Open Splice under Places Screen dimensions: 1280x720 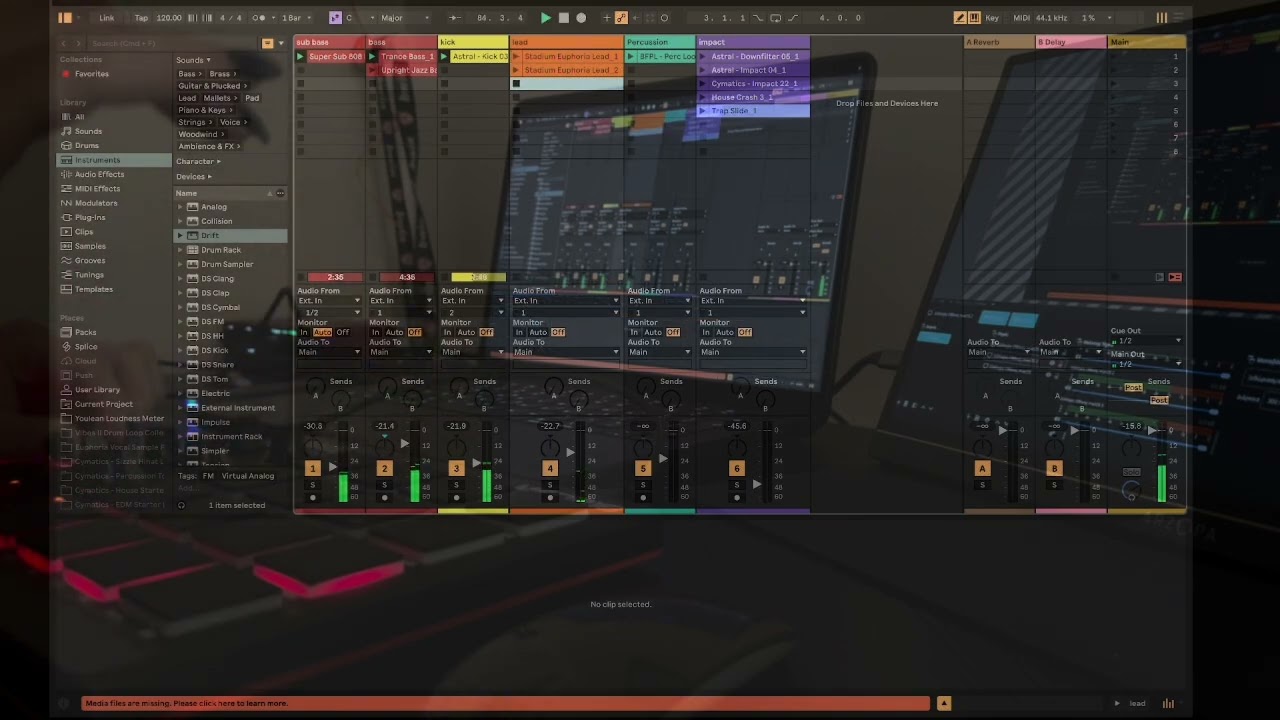(86, 347)
